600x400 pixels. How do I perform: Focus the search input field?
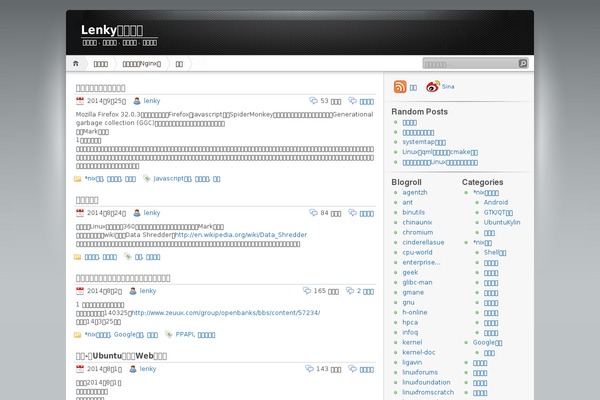(x=470, y=64)
